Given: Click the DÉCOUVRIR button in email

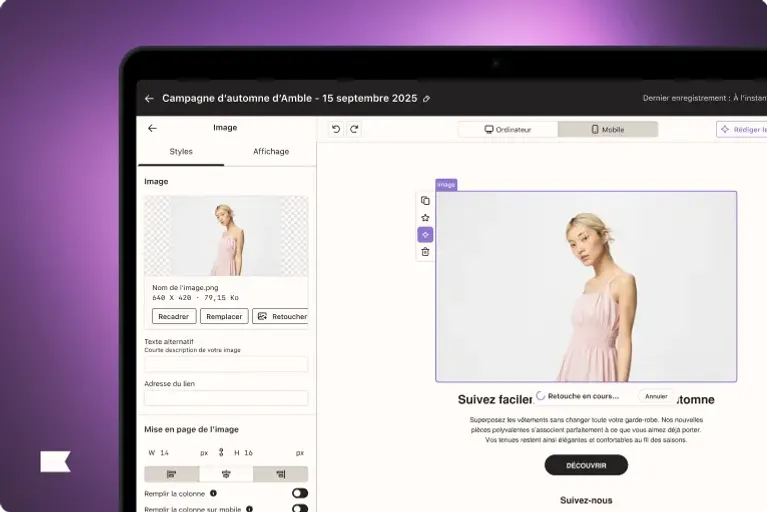Looking at the screenshot, I should tap(586, 465).
